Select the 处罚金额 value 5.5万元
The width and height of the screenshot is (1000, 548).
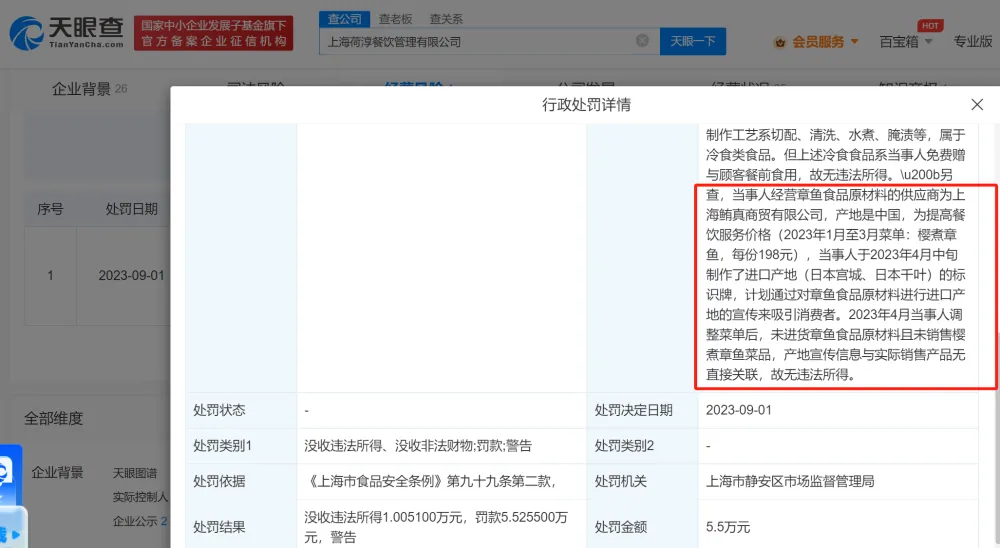[728, 527]
